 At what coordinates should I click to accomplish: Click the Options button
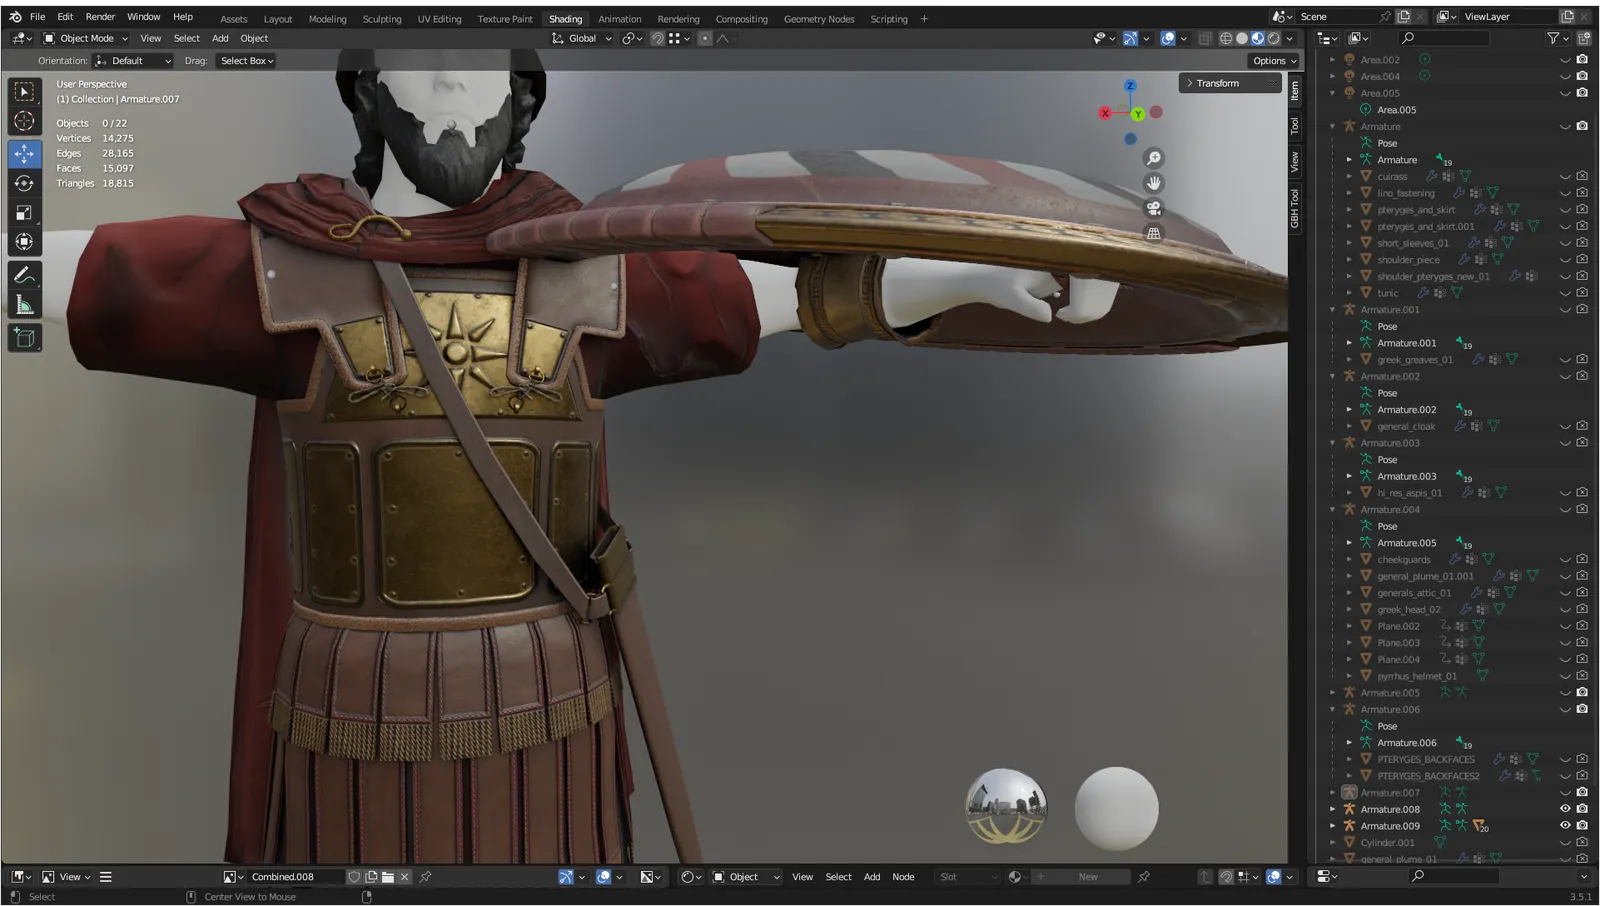tap(1274, 61)
